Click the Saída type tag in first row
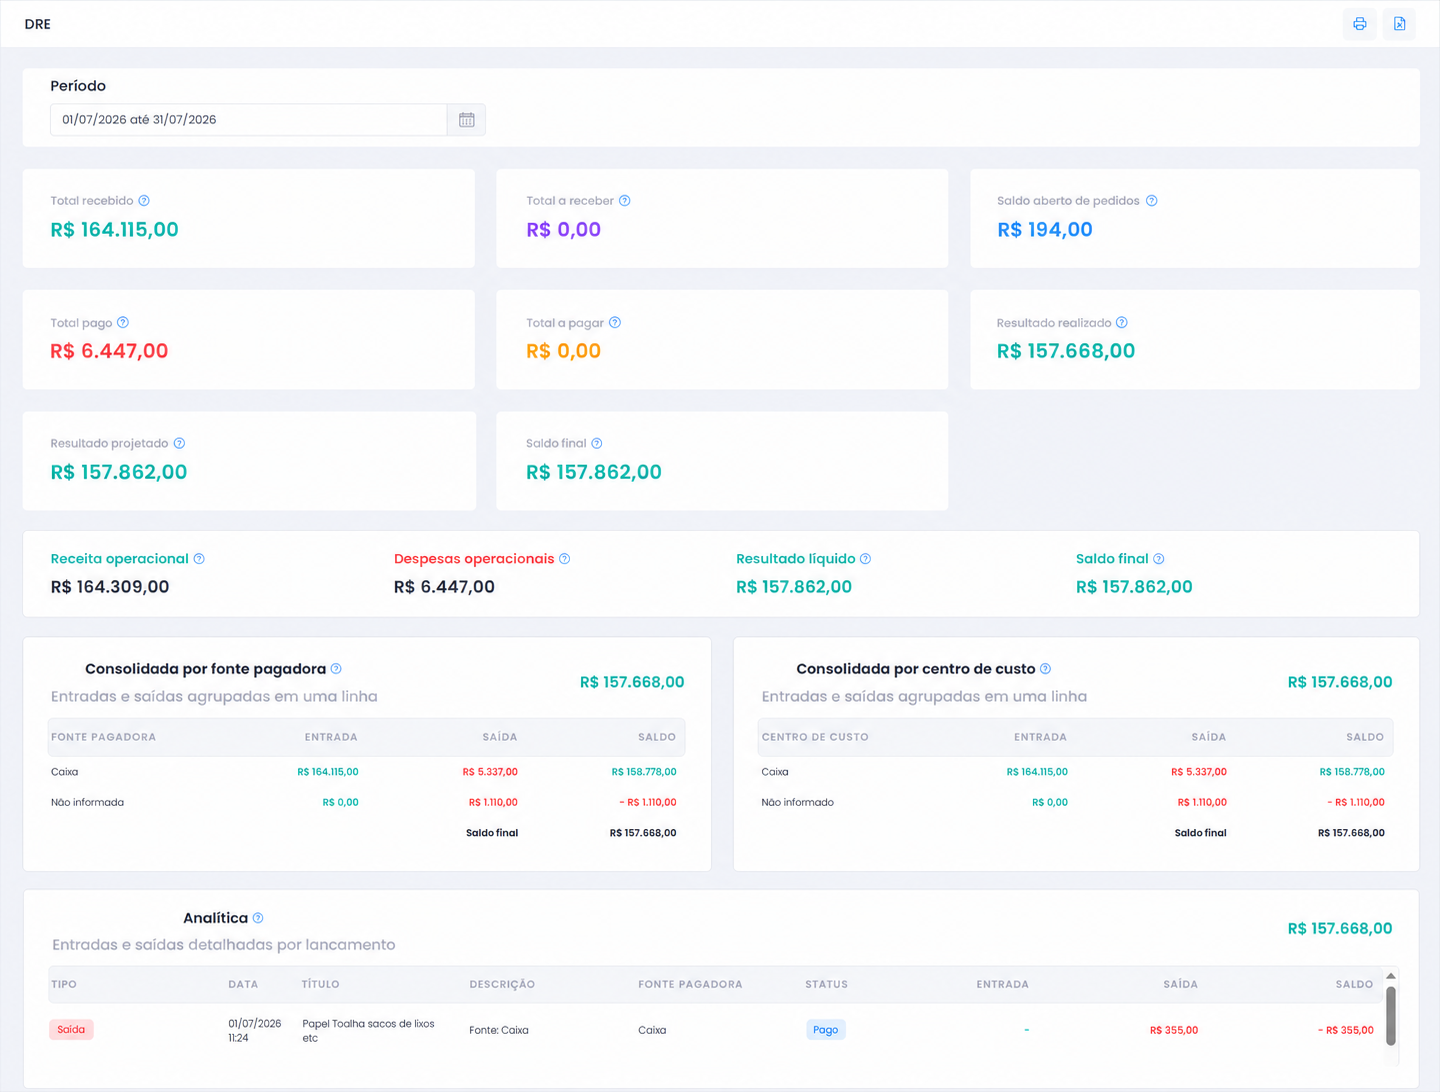This screenshot has height=1092, width=1440. [x=71, y=1030]
